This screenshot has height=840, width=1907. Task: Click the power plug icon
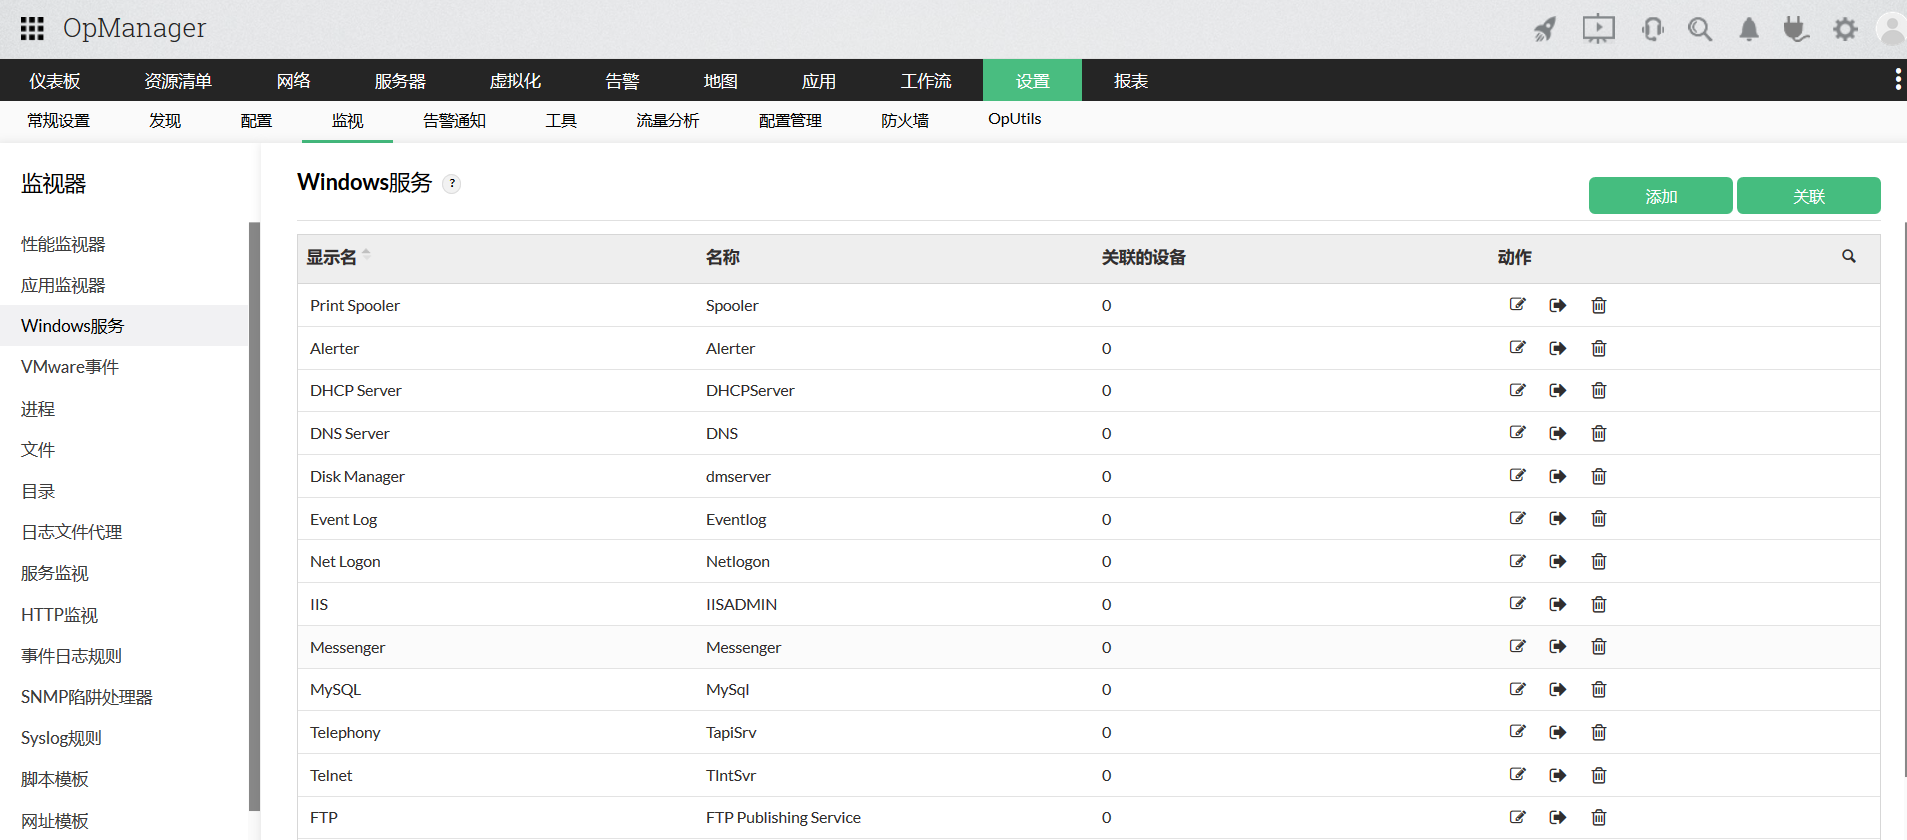coord(1796,29)
